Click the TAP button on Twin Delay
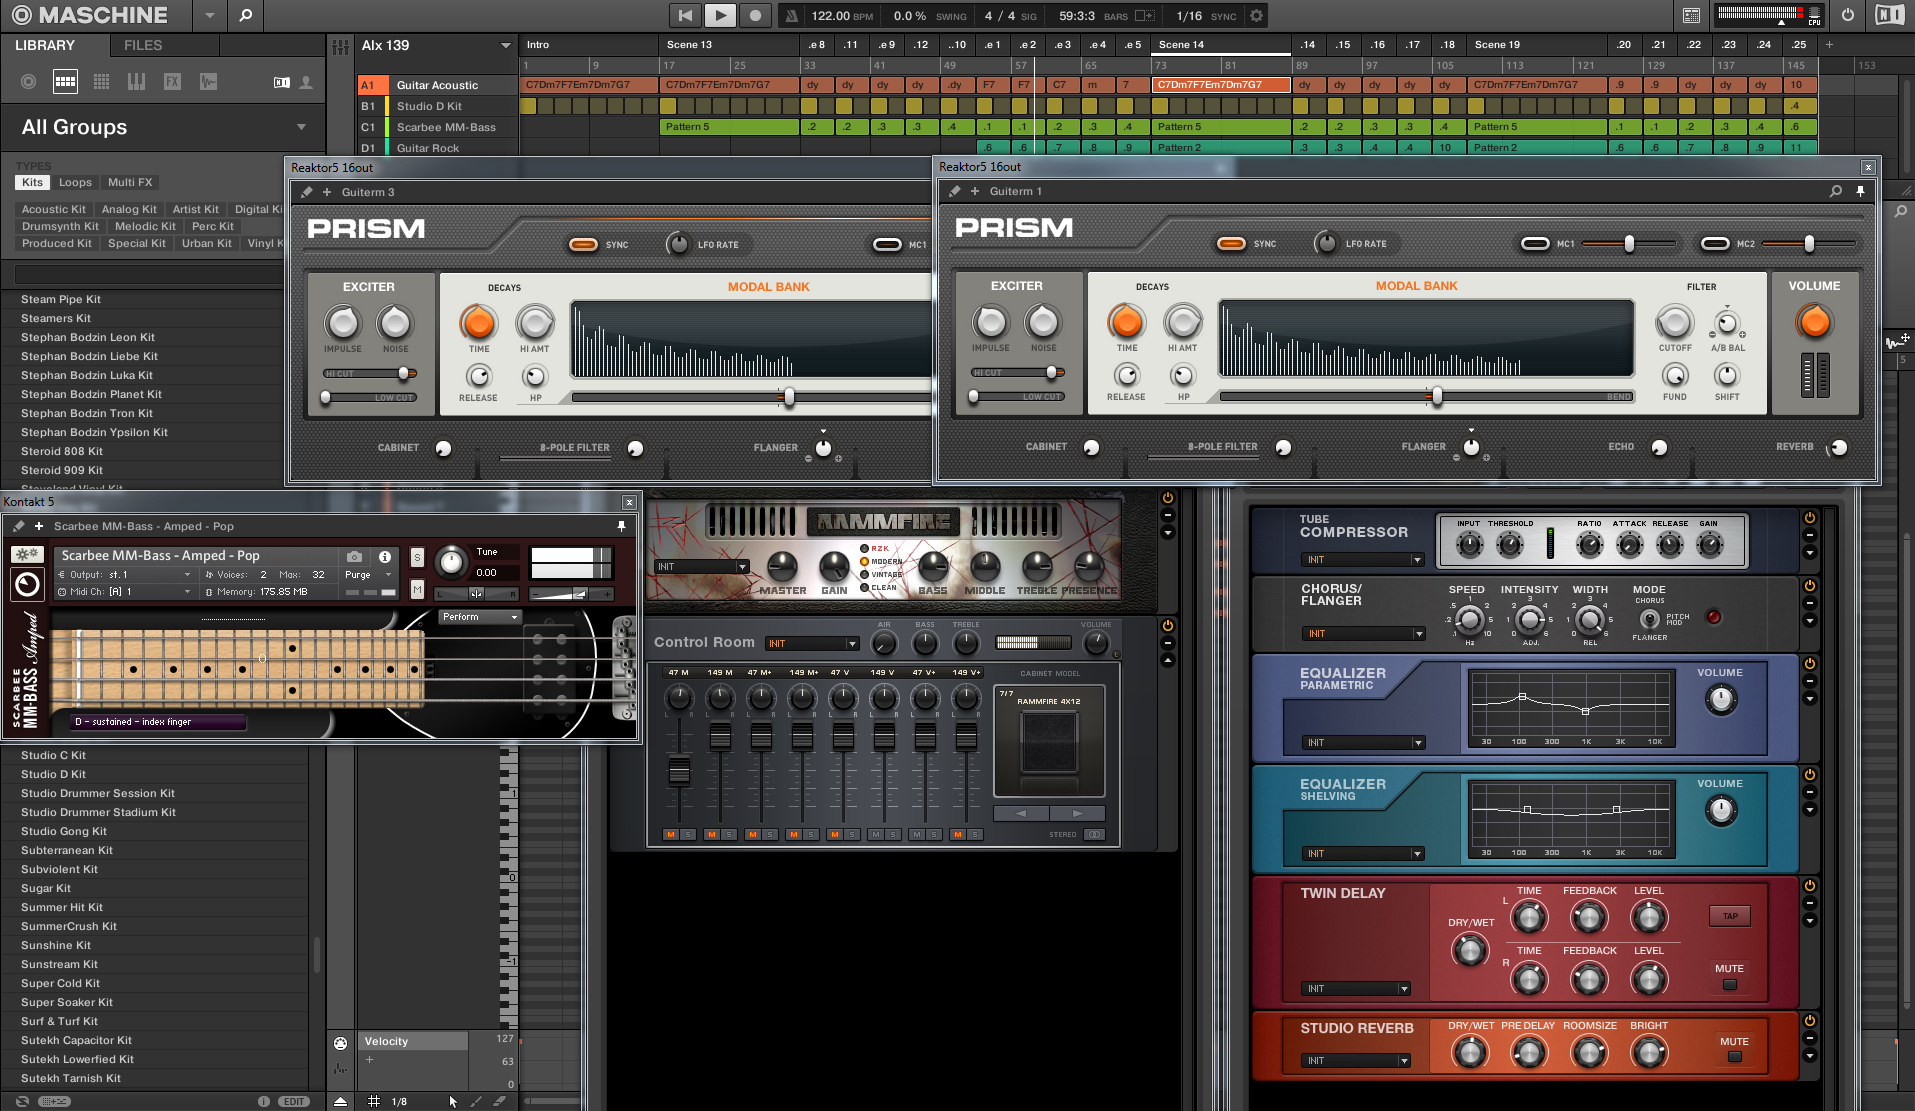 (x=1729, y=916)
